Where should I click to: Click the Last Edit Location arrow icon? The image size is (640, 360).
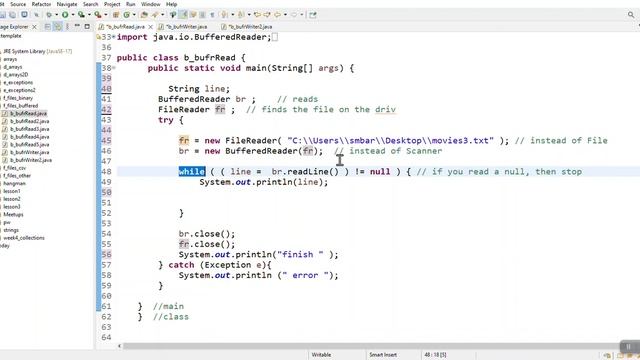257,15
